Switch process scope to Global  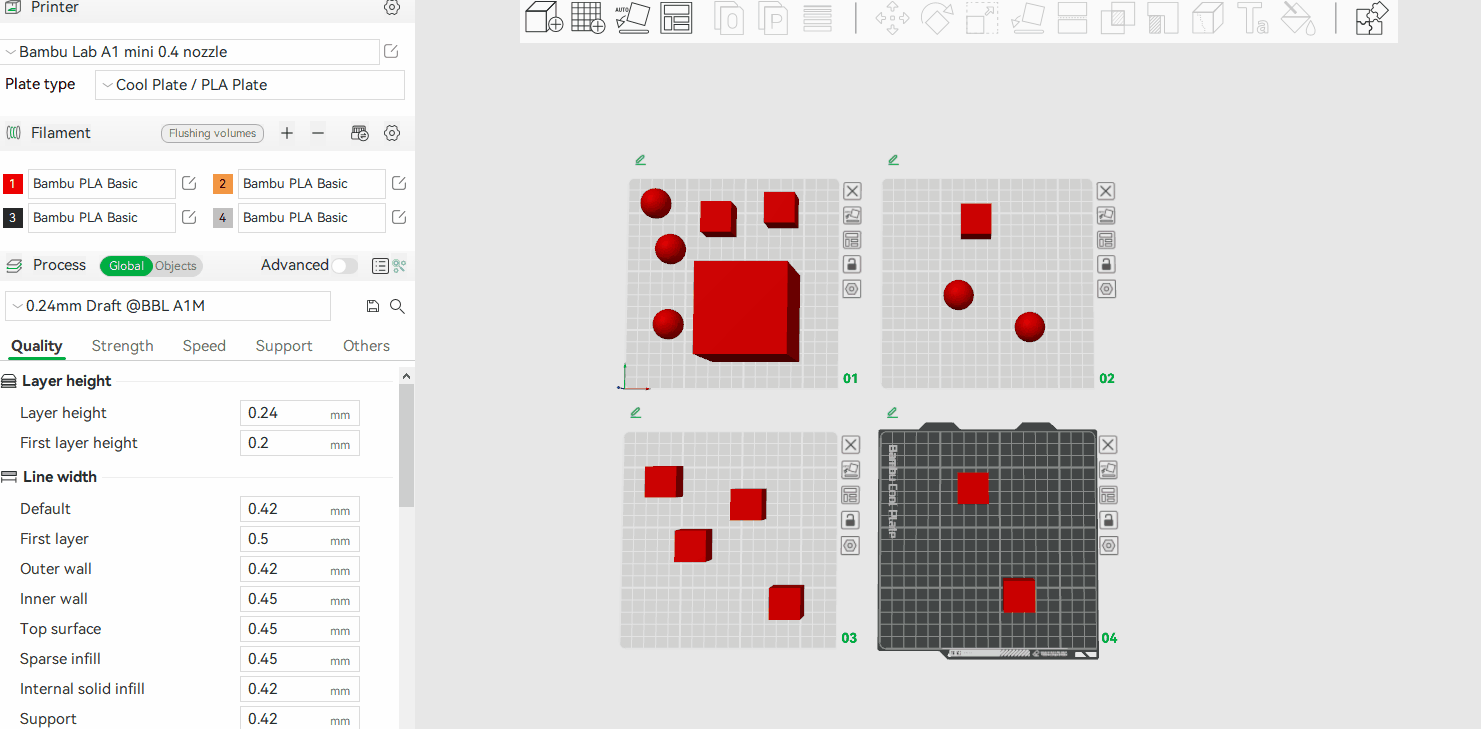coord(126,266)
